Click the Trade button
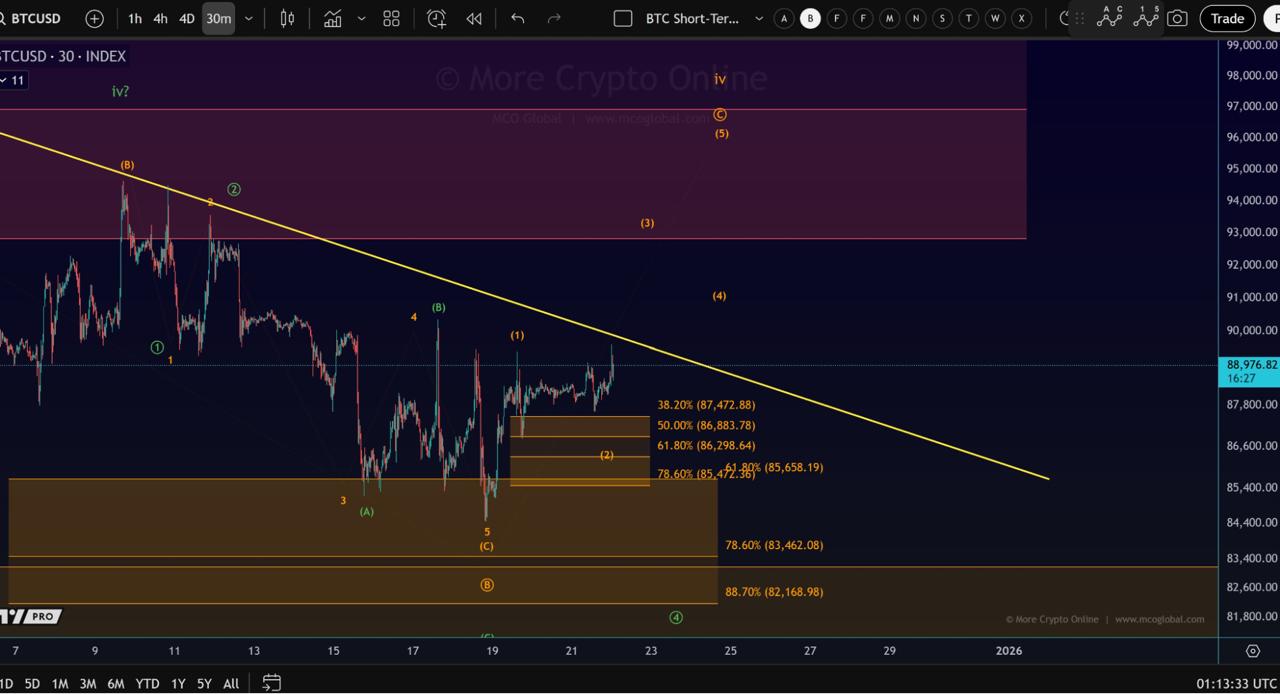The image size is (1280, 694). click(1227, 18)
